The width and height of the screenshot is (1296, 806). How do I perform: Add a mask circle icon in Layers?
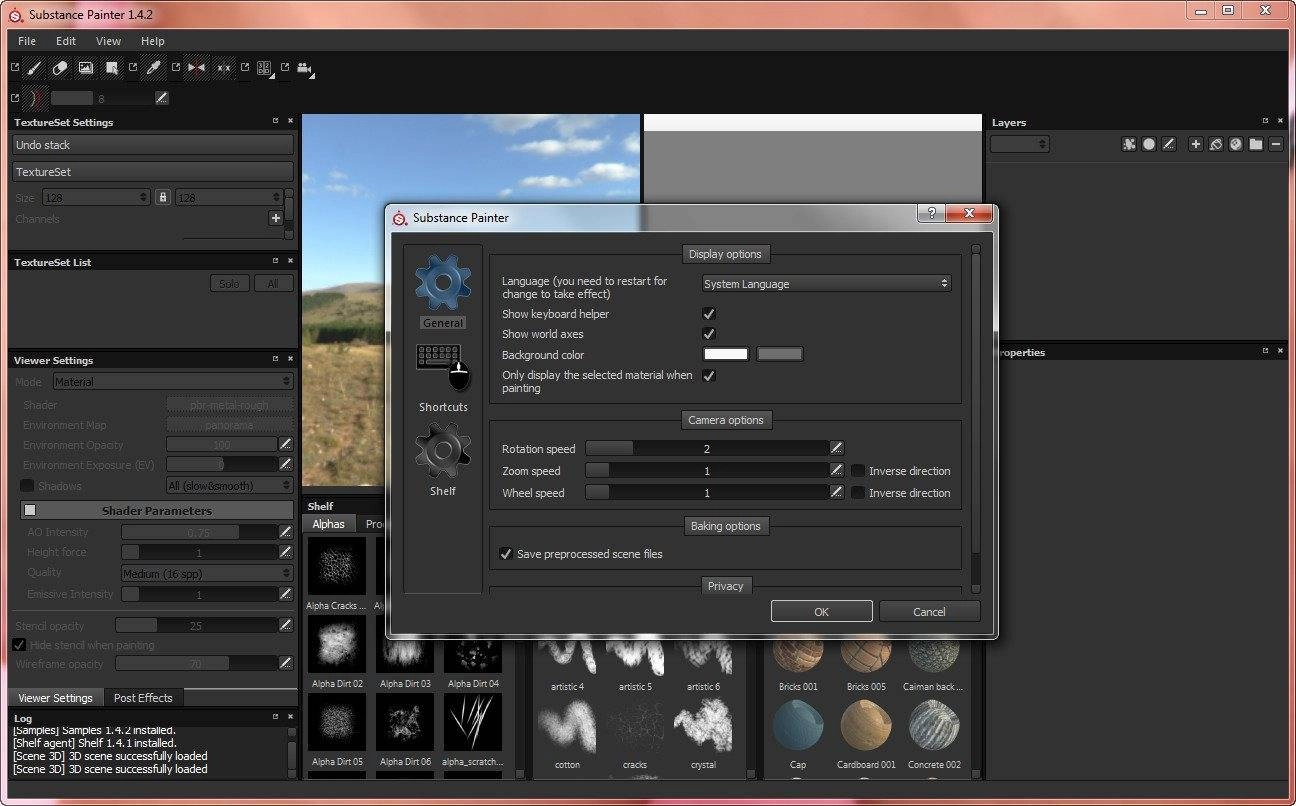pos(1149,144)
